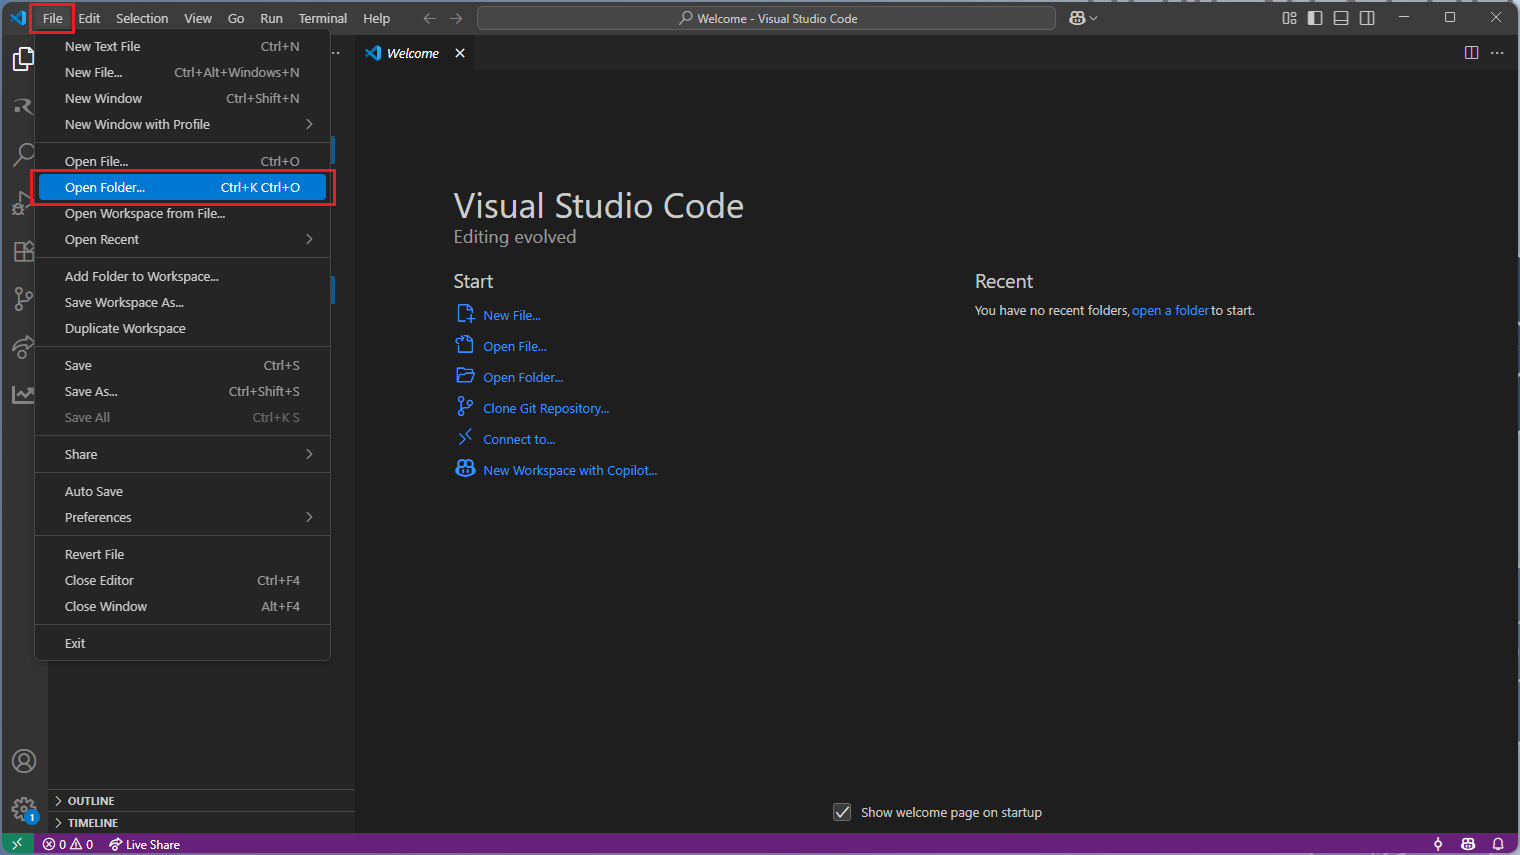Open the Explorer view in the activity bar
This screenshot has height=855, width=1520.
coord(22,59)
